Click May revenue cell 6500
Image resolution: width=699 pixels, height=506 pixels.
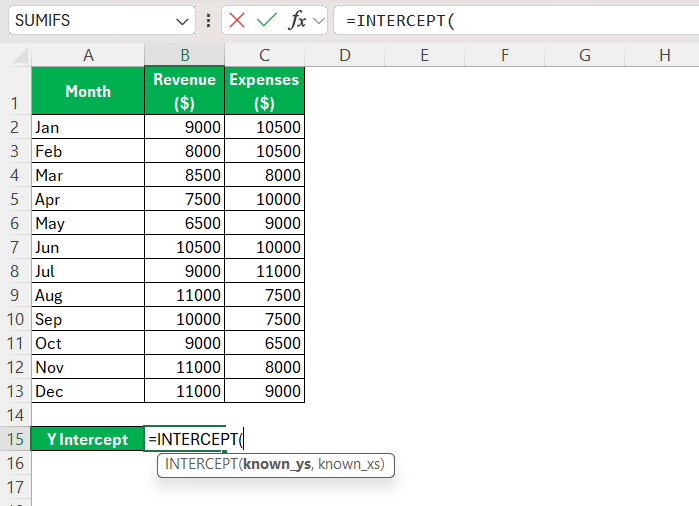[185, 223]
